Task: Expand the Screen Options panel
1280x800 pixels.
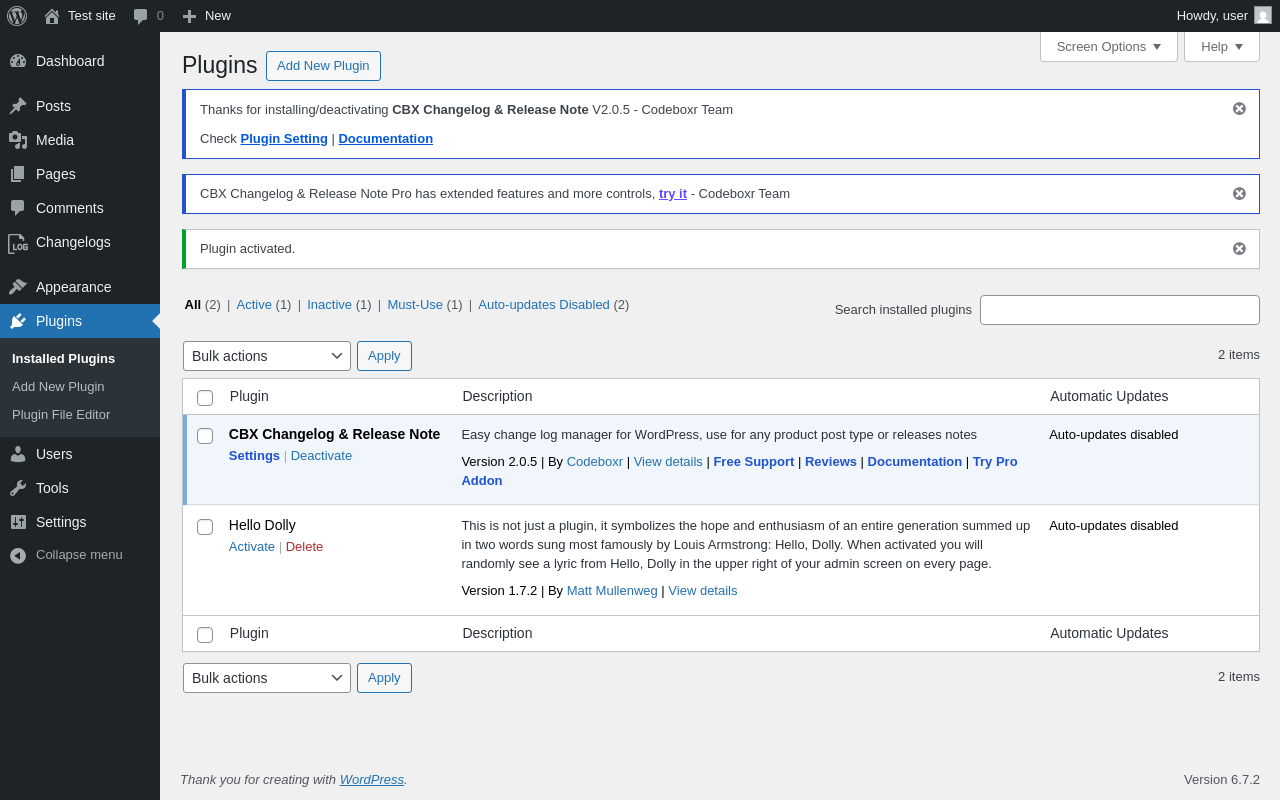Action: click(x=1108, y=46)
